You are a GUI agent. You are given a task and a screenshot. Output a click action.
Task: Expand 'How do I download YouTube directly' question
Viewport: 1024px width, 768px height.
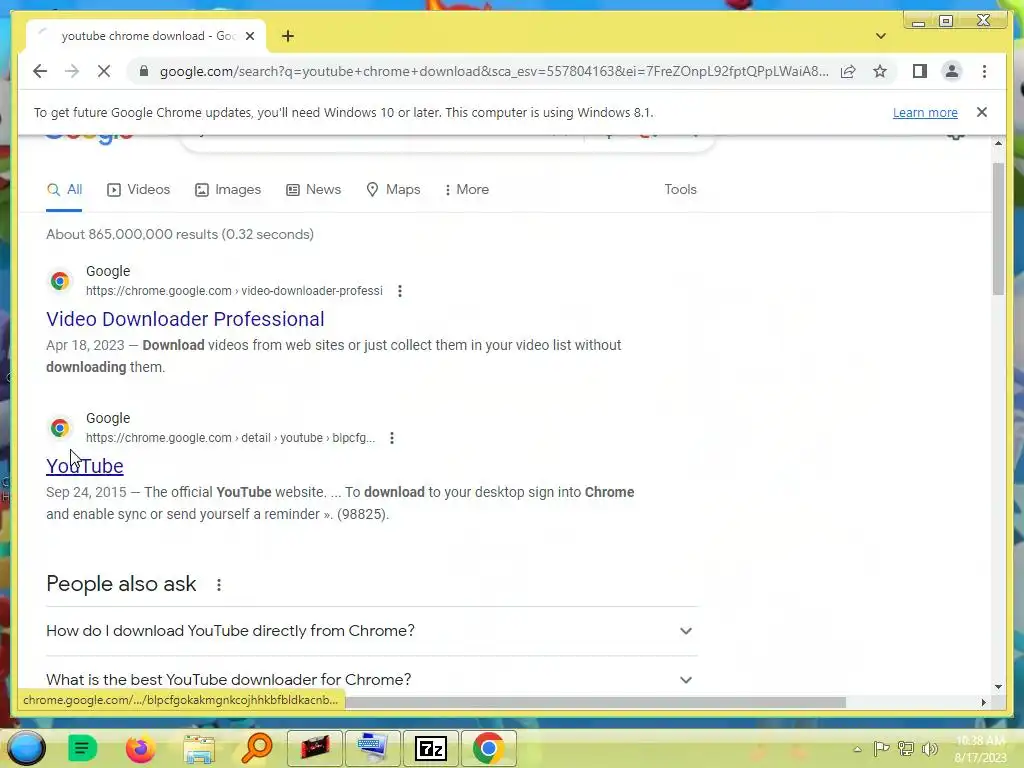point(372,631)
